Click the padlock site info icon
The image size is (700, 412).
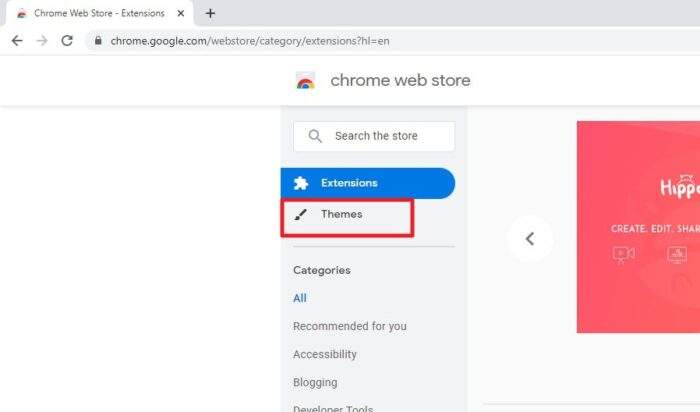pos(98,41)
